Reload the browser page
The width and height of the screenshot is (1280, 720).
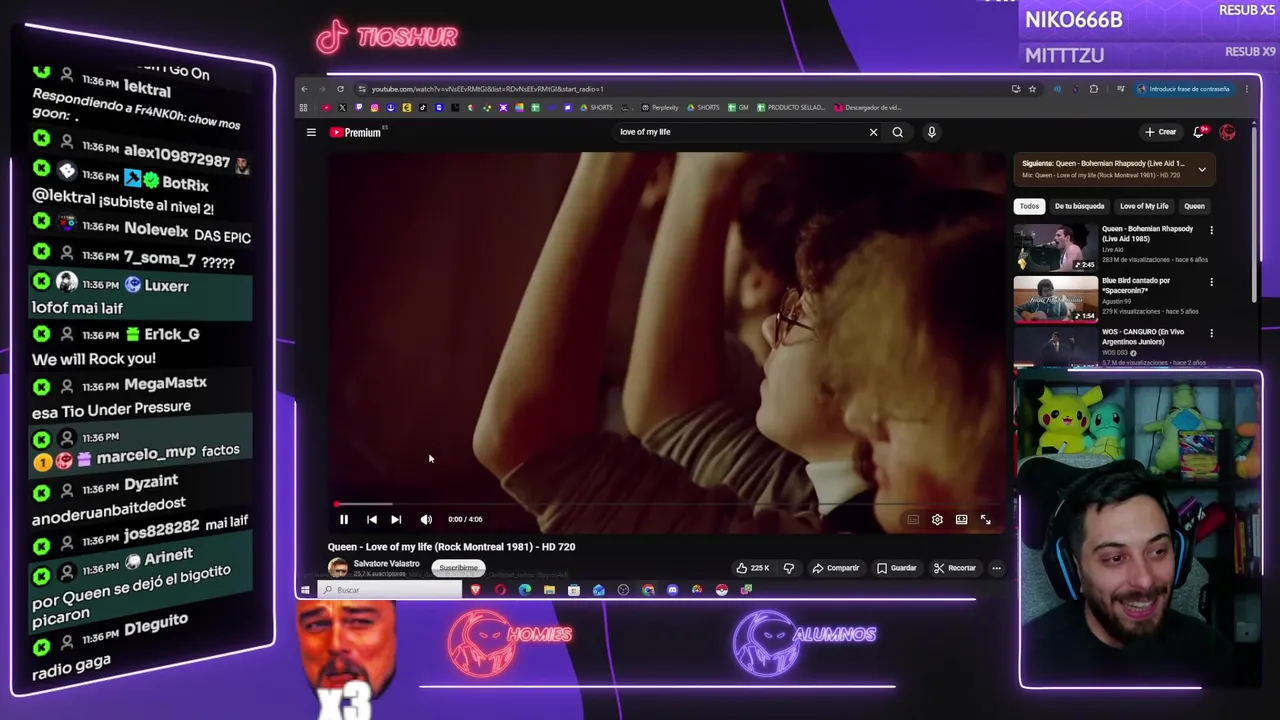[x=340, y=89]
